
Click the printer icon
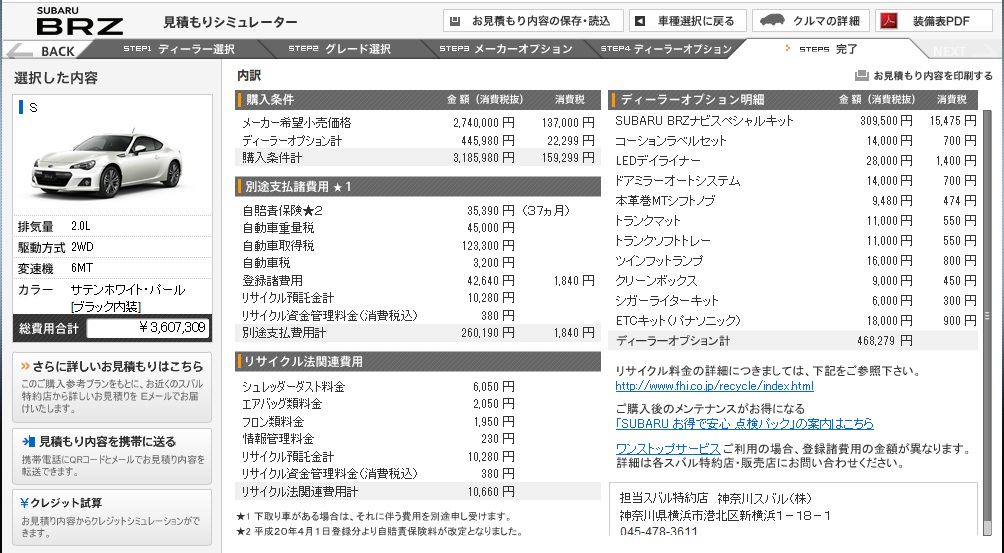(861, 76)
